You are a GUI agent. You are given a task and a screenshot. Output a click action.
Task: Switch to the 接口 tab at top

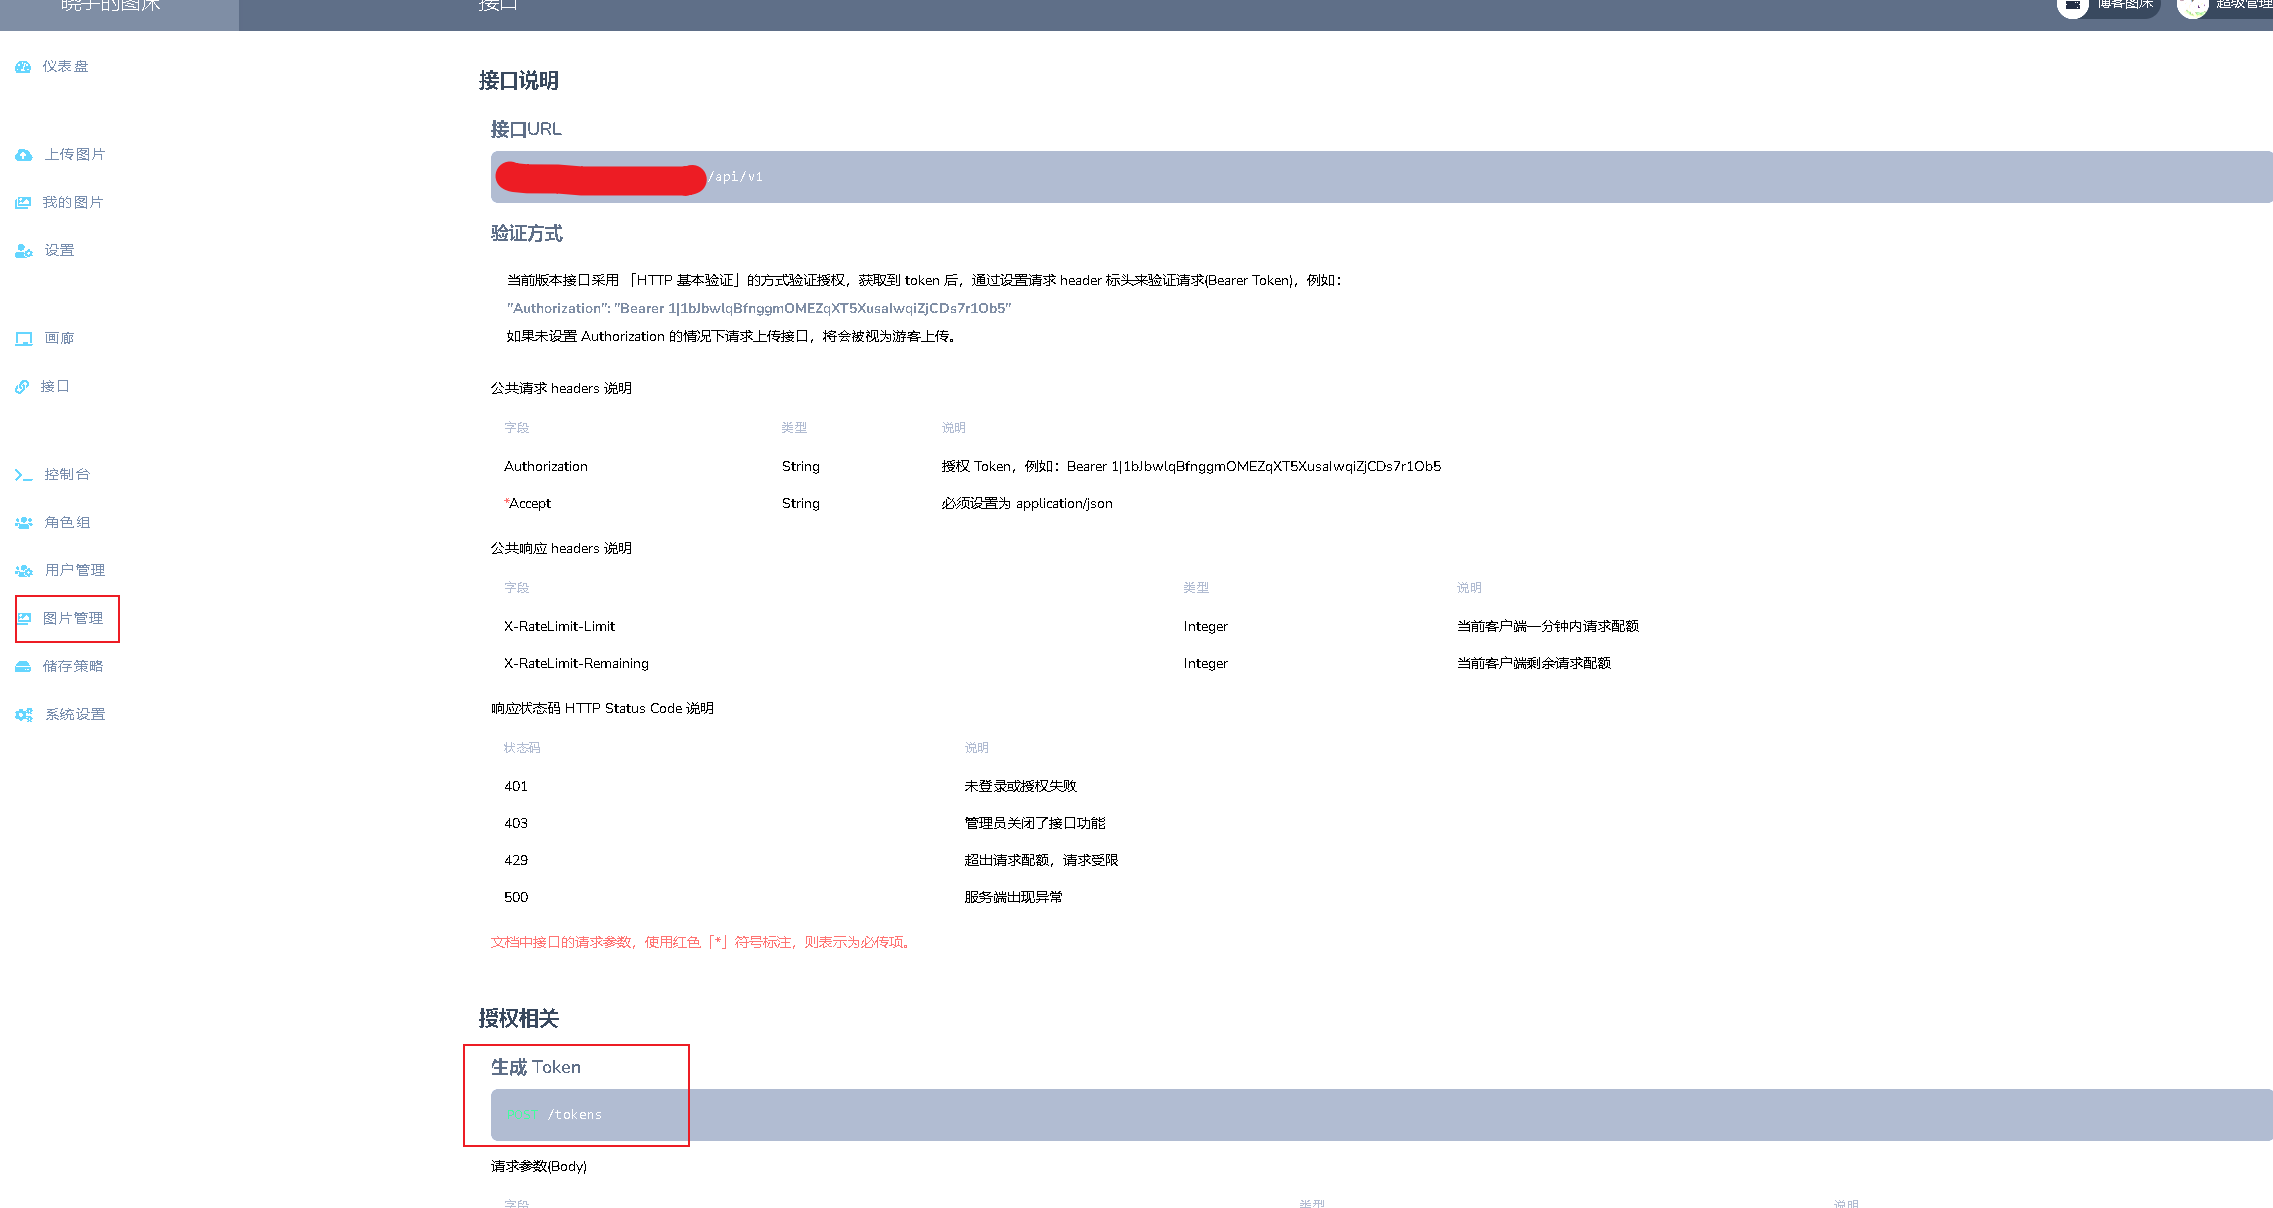496,5
